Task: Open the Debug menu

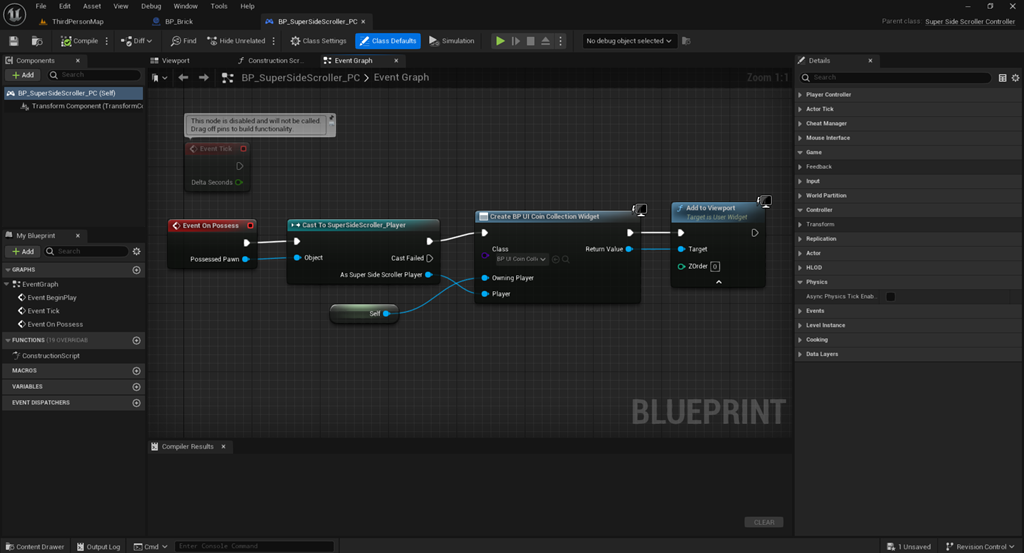Action: point(151,6)
